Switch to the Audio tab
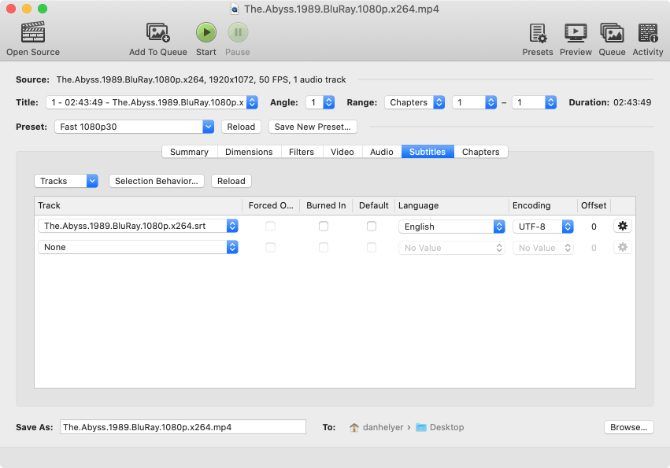This screenshot has width=670, height=468. [x=382, y=152]
